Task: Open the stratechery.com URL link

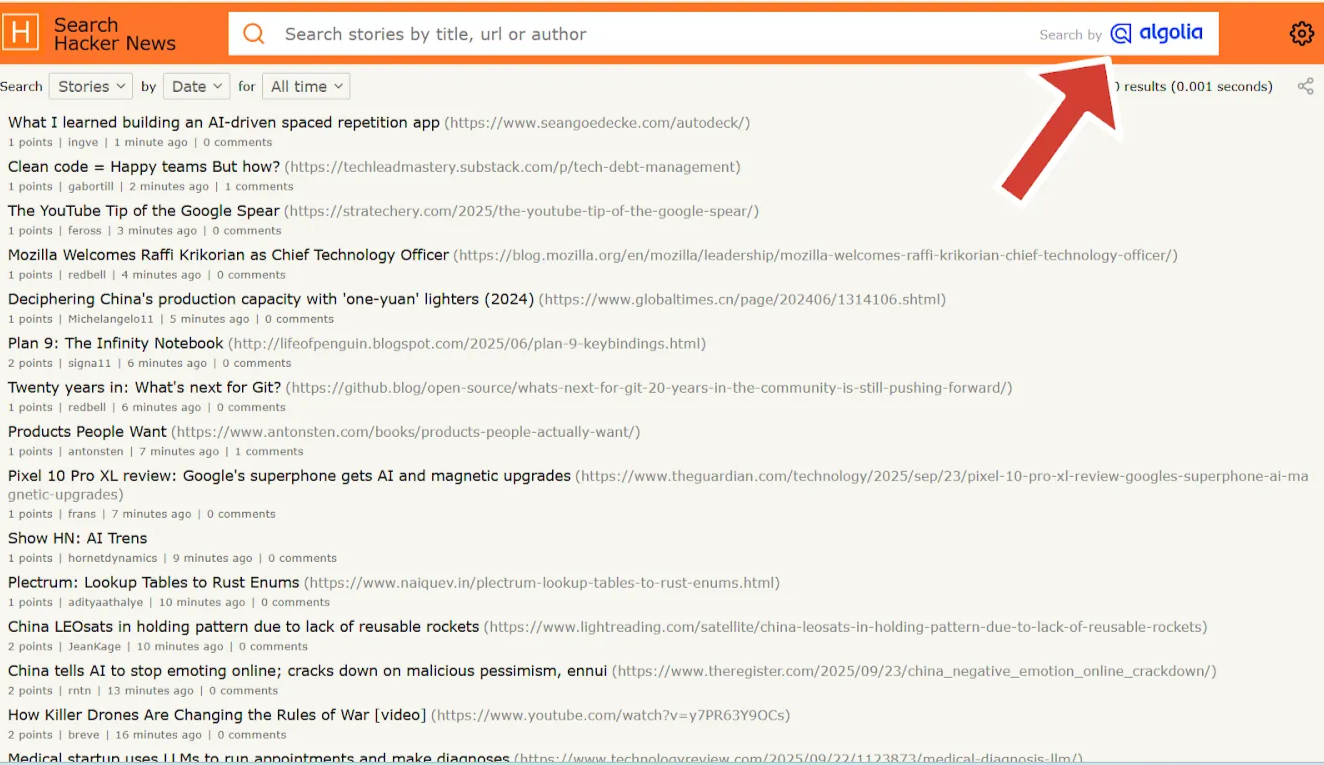Action: (x=522, y=211)
